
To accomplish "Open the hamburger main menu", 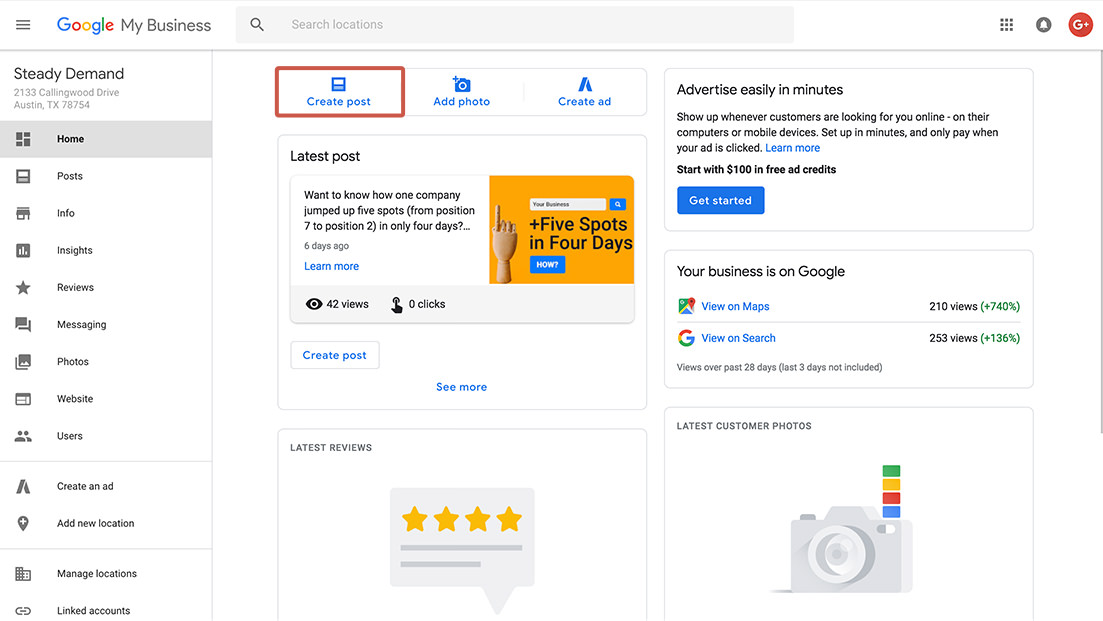I will click(23, 25).
